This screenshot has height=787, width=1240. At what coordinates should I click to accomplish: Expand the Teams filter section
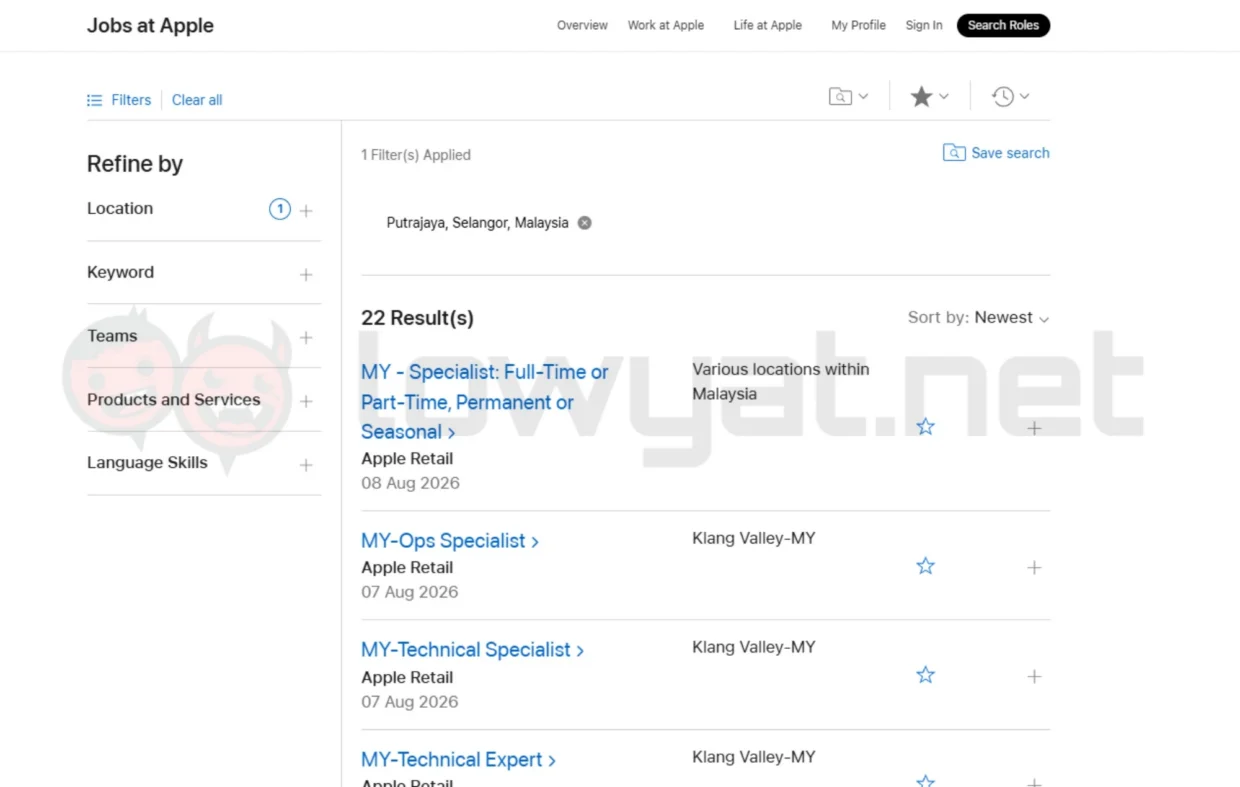point(306,338)
